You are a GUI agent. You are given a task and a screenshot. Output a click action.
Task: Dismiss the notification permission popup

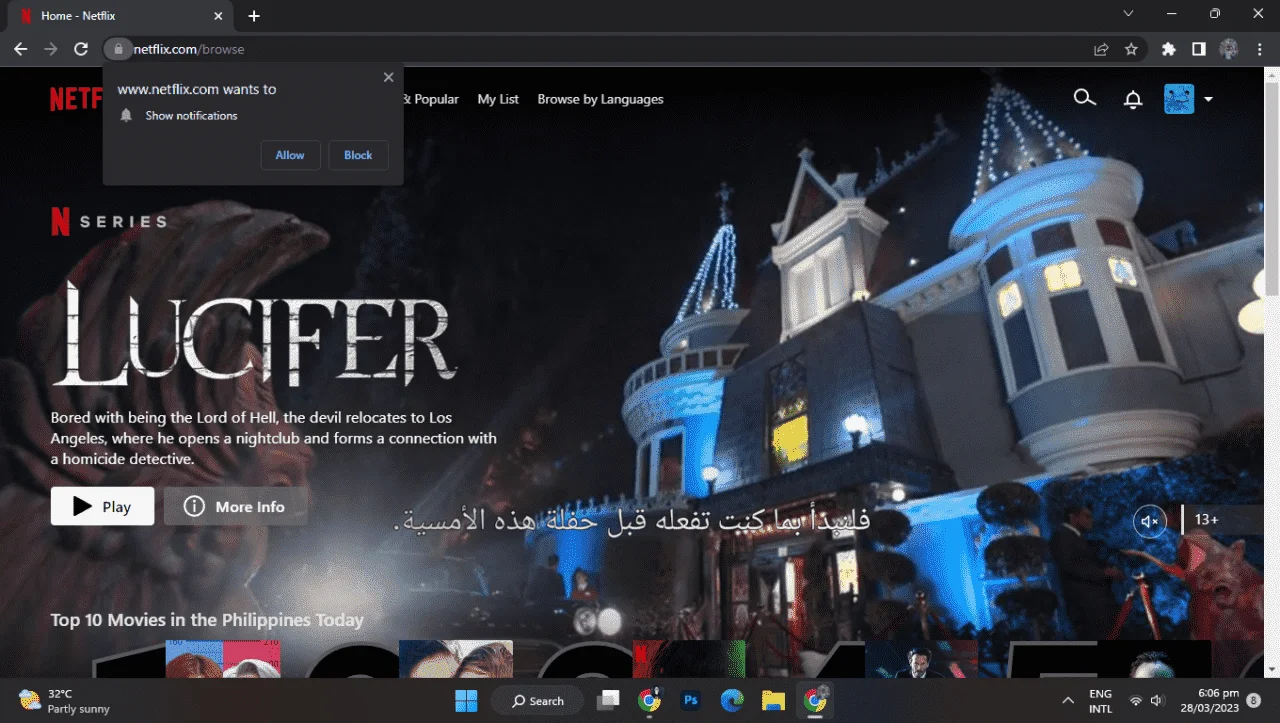(389, 77)
